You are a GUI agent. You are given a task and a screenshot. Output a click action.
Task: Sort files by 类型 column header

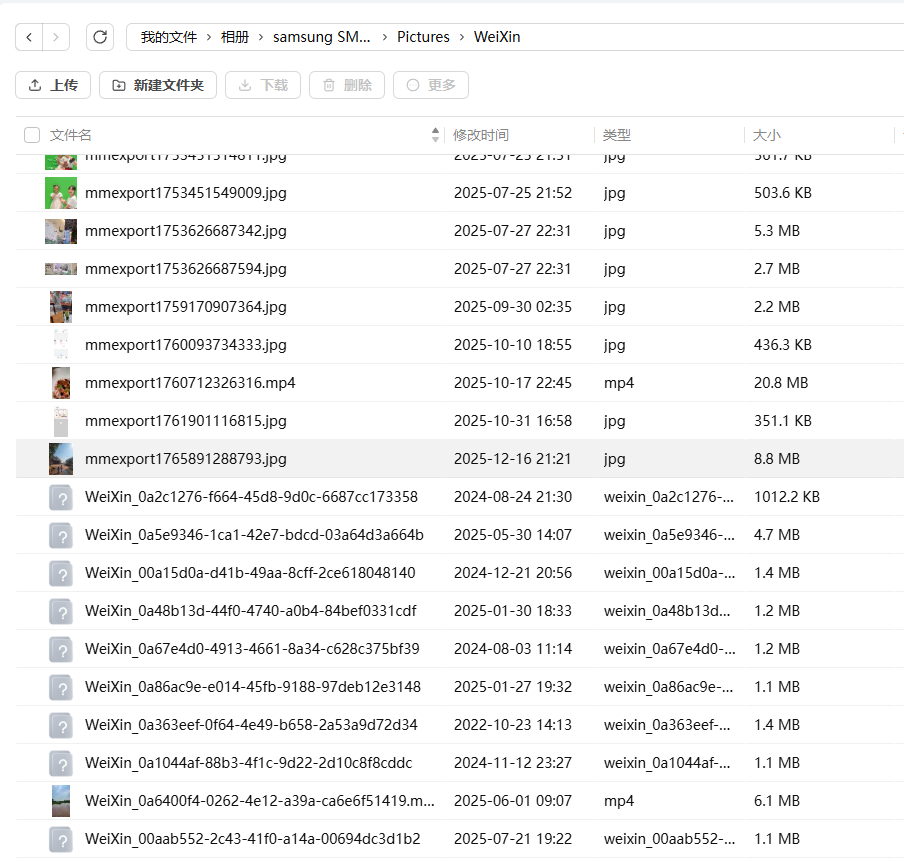pos(617,135)
